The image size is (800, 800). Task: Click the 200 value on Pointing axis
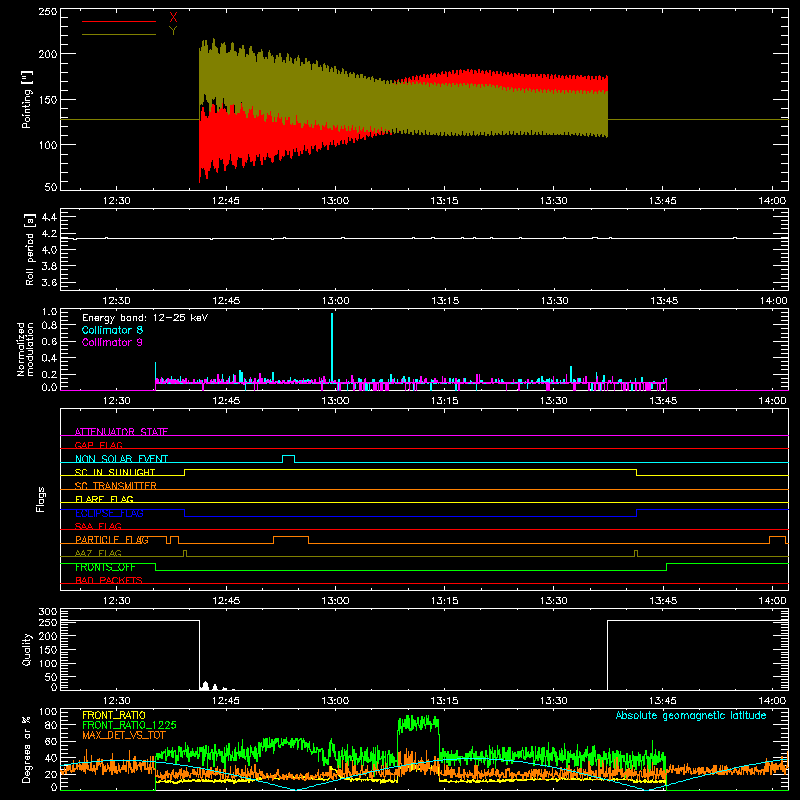pos(47,54)
